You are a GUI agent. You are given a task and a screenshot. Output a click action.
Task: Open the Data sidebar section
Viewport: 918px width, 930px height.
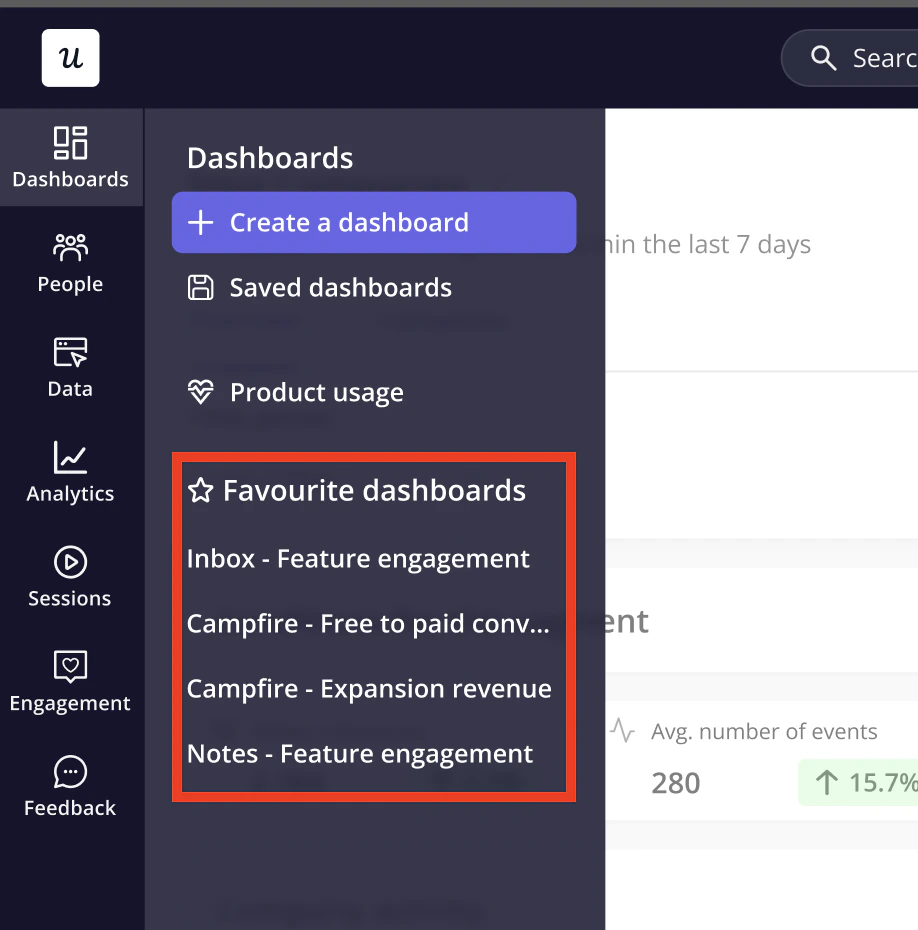click(x=71, y=368)
